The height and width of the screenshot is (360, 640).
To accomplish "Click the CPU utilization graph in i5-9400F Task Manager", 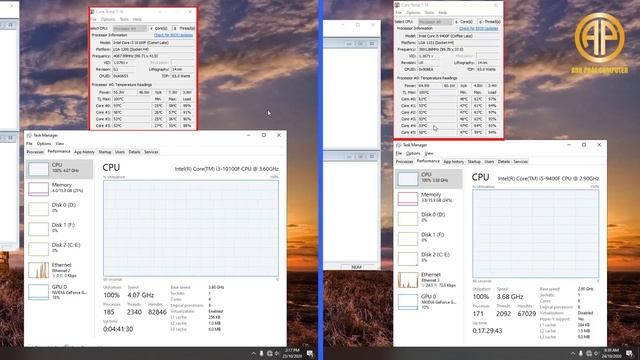I will point(536,234).
